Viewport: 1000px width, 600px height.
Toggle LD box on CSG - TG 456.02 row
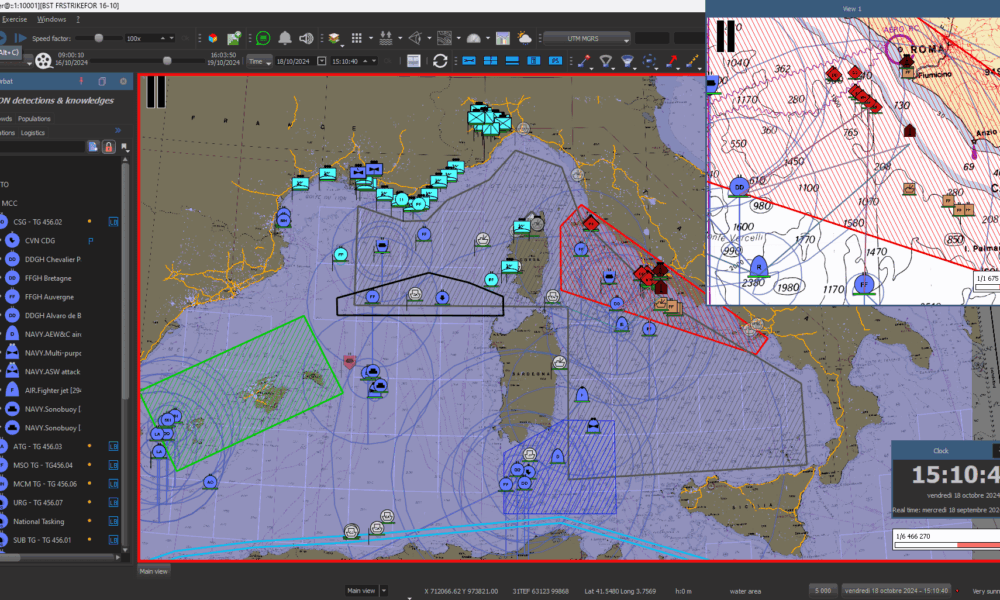[x=114, y=222]
